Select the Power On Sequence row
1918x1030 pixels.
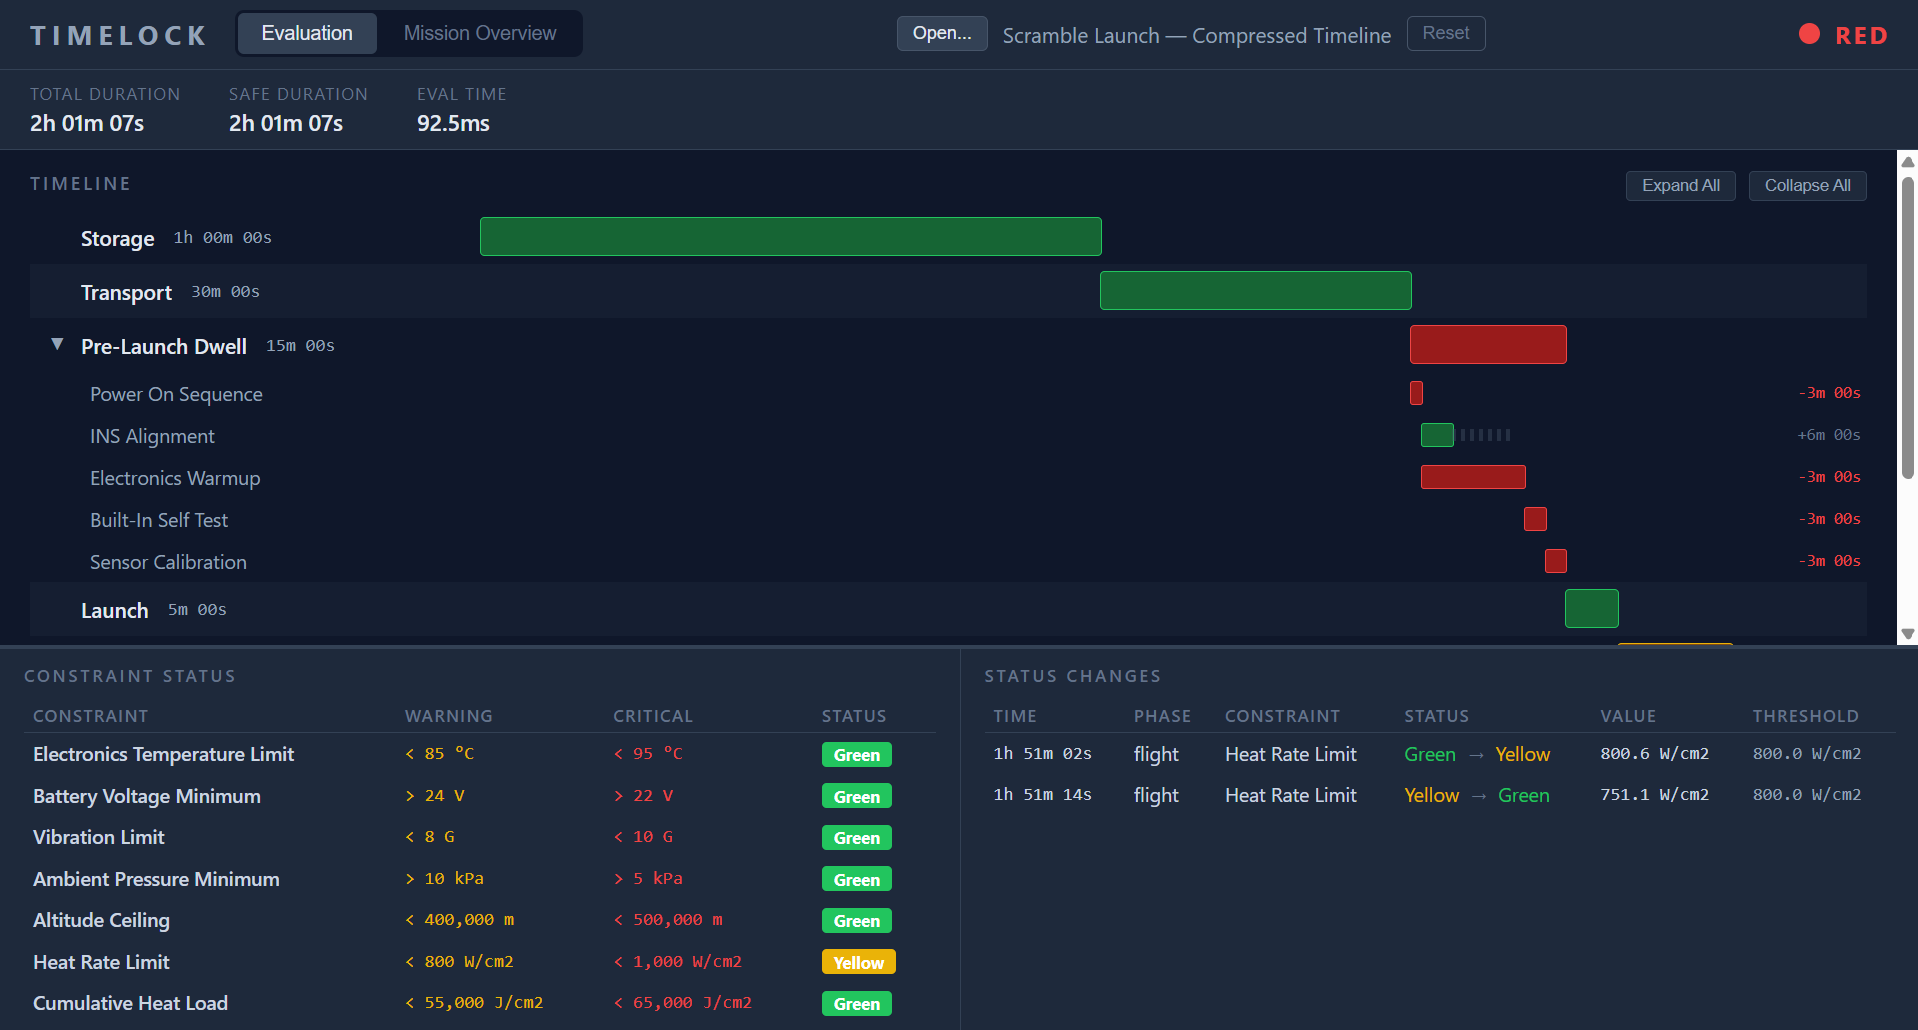coord(948,394)
